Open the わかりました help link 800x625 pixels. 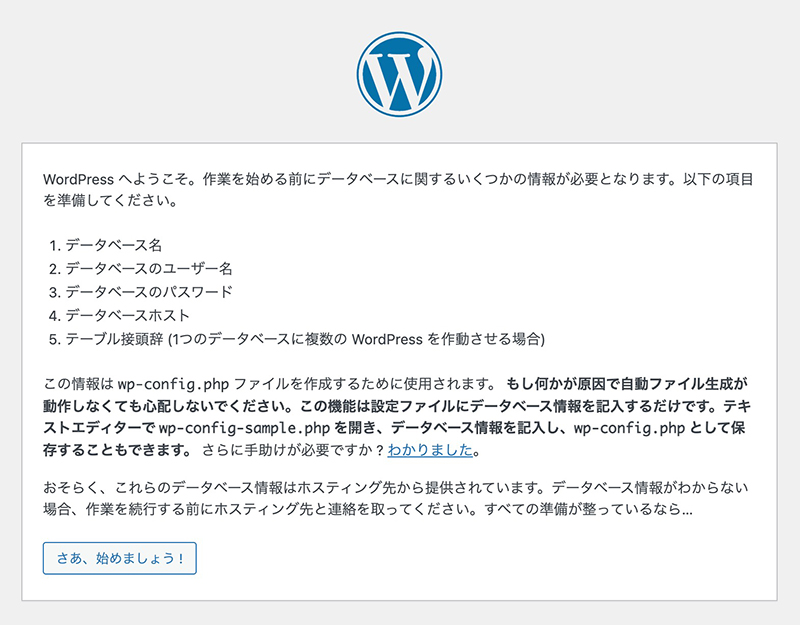point(429,449)
